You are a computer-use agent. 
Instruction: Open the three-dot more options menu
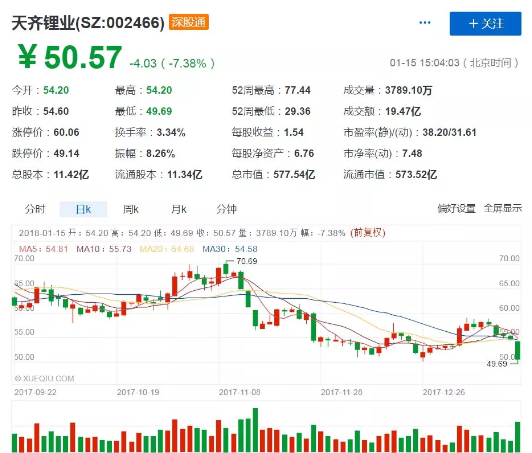425,23
